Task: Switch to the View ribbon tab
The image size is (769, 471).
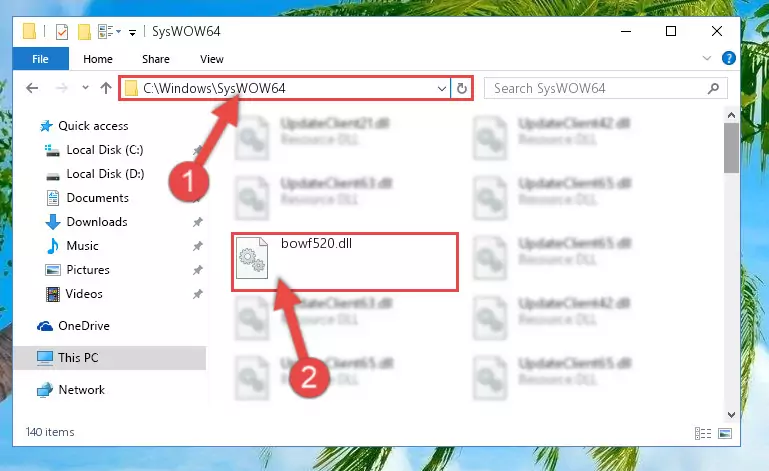Action: [x=212, y=59]
